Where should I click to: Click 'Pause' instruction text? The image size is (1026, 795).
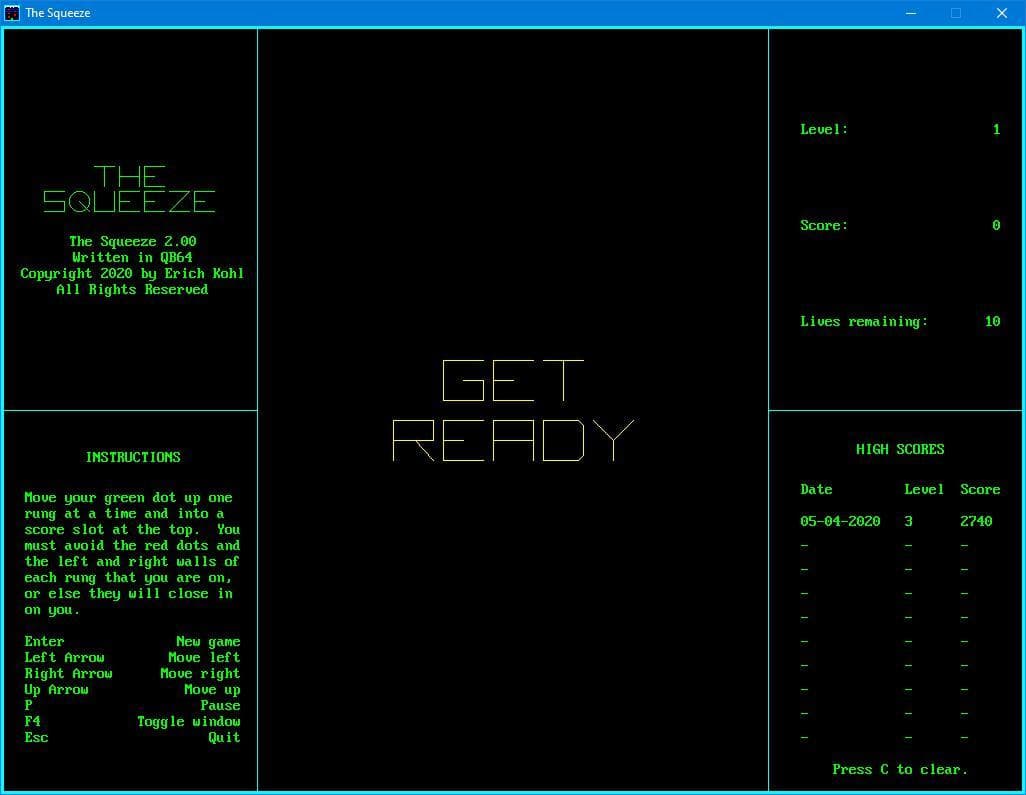[221, 705]
